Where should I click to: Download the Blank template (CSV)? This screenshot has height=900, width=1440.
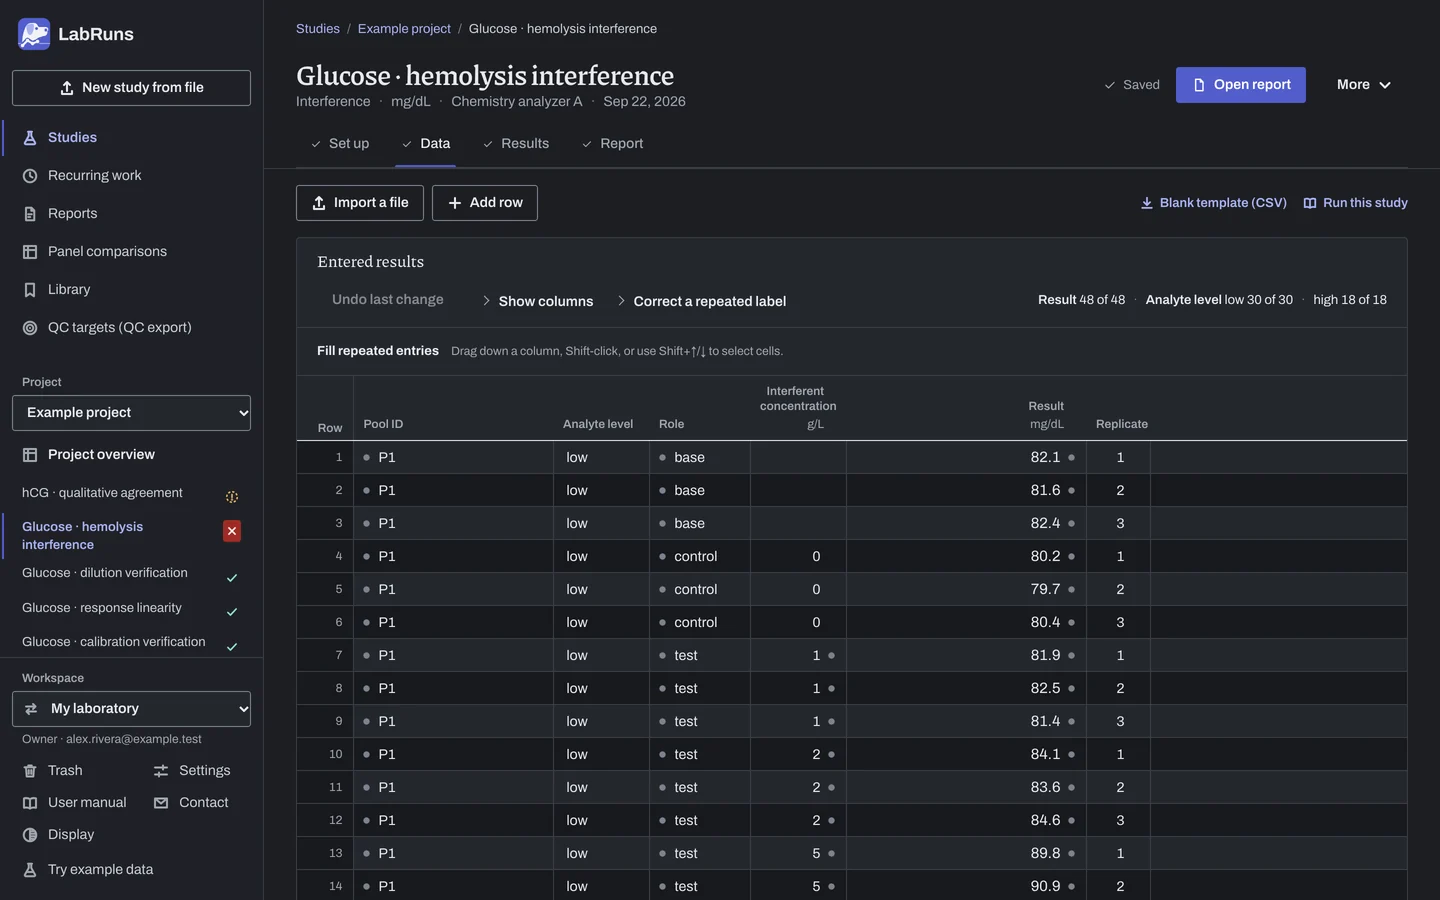(x=1214, y=203)
